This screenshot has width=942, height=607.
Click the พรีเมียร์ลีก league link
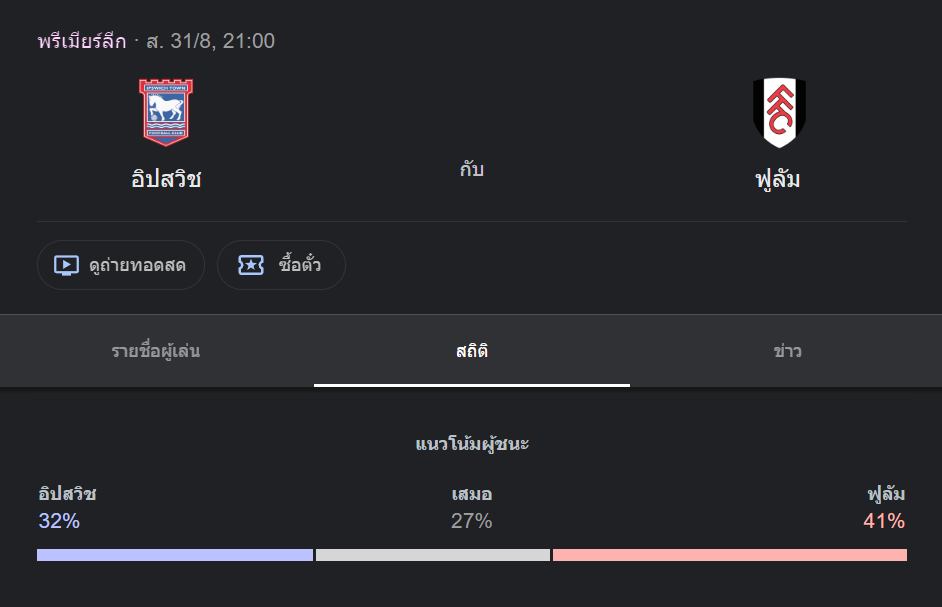click(82, 41)
